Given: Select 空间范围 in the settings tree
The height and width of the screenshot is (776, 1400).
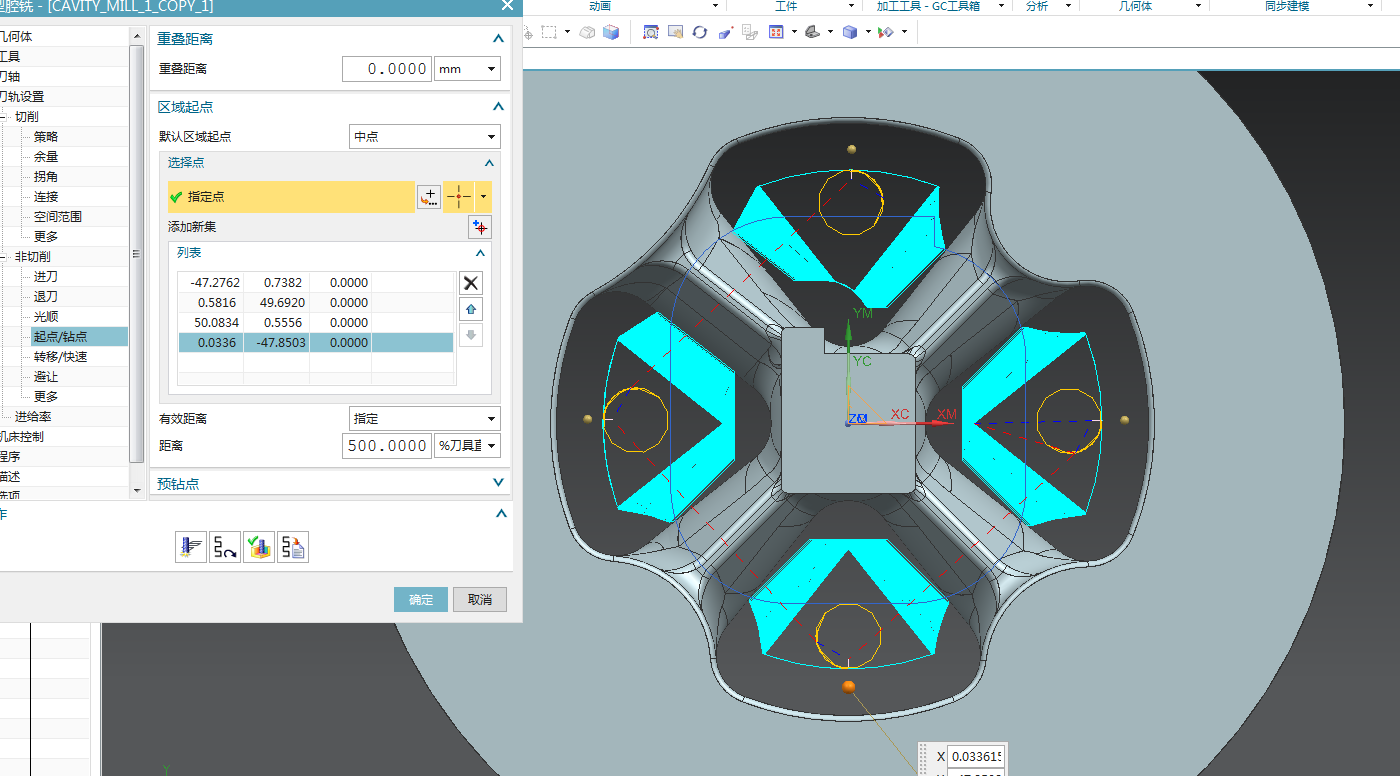Looking at the screenshot, I should pos(58,217).
